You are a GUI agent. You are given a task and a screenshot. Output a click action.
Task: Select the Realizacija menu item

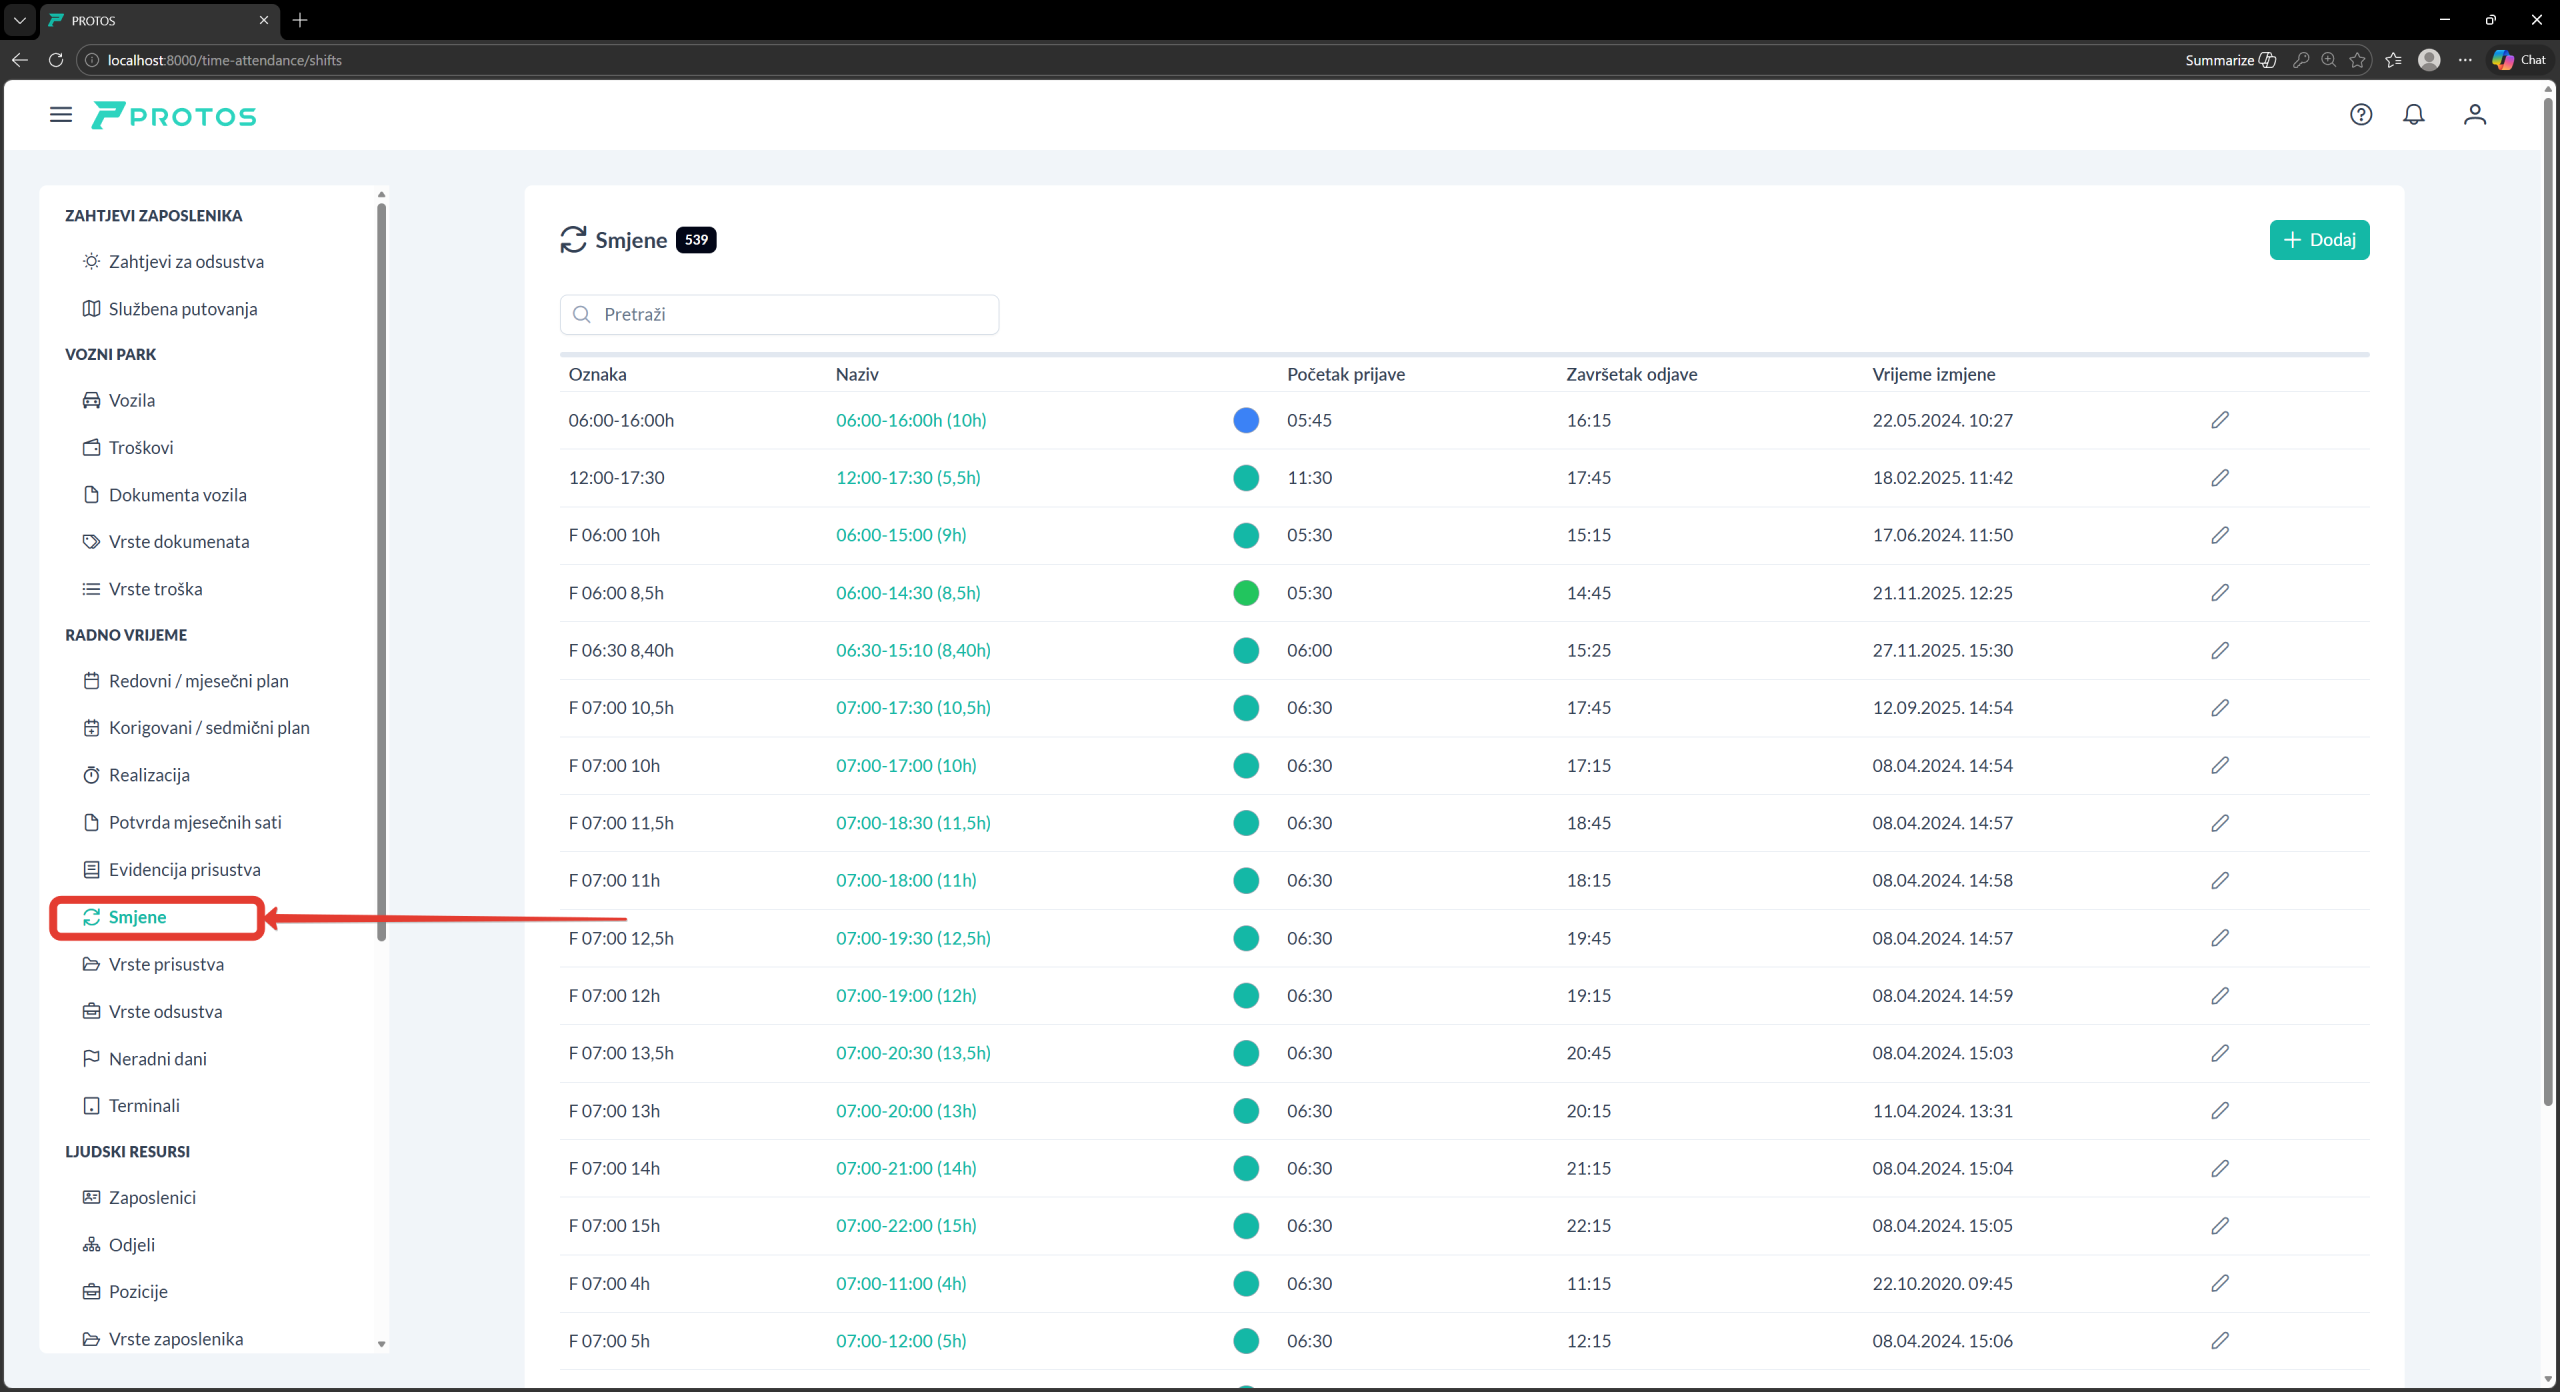point(149,775)
